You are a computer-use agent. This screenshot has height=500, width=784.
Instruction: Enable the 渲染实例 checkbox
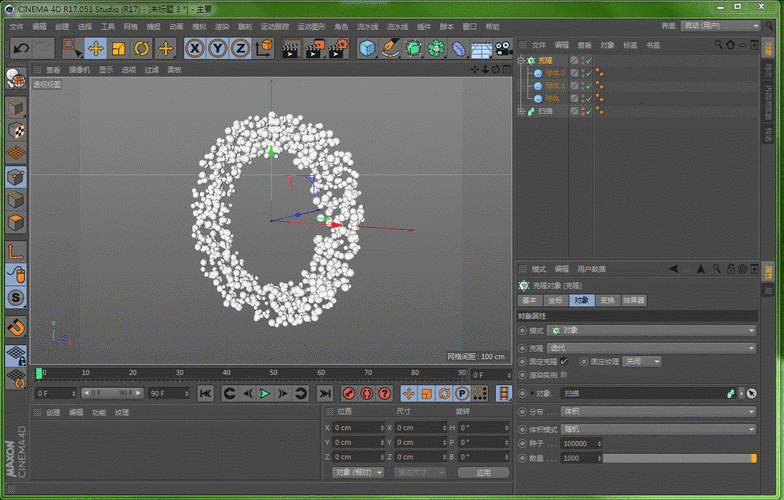565,374
